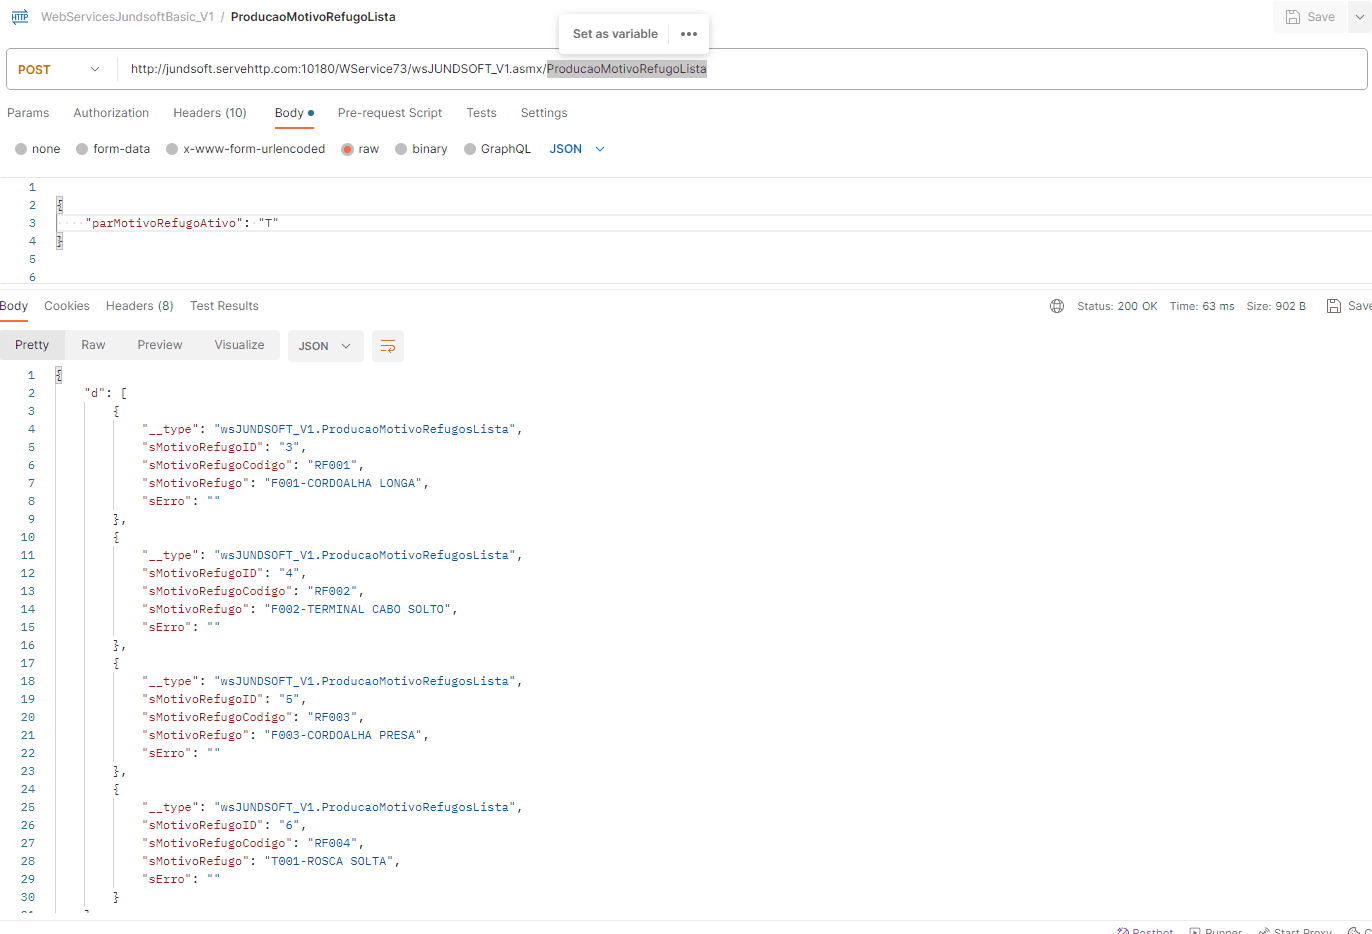This screenshot has width=1372, height=934.
Task: Select the response Body tab
Action: pos(14,306)
